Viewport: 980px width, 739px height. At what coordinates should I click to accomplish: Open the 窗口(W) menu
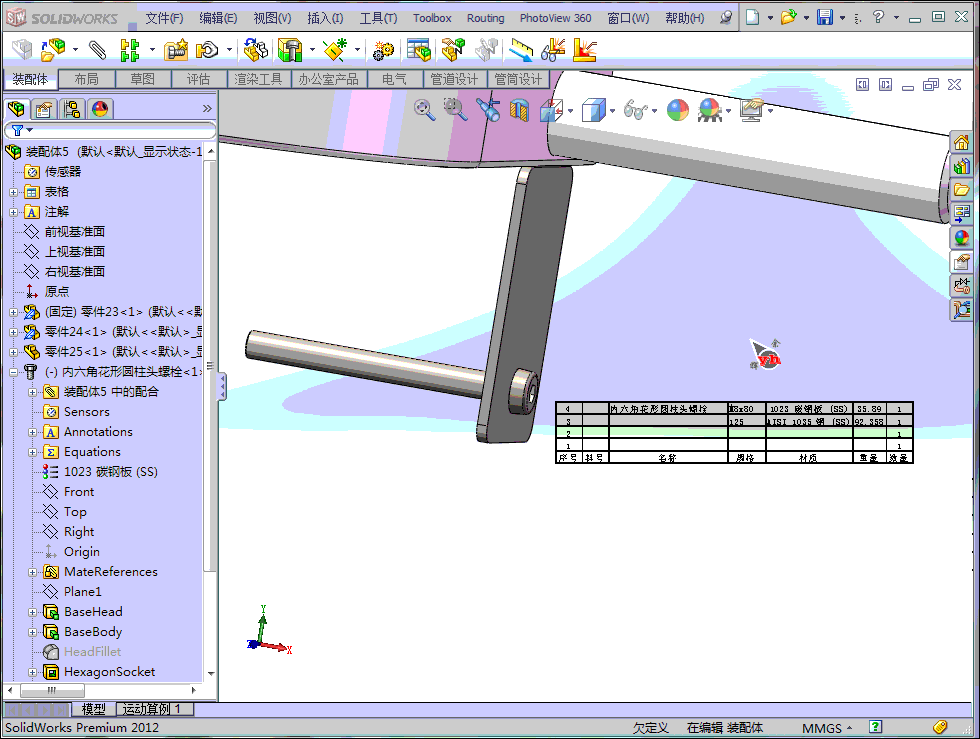[628, 18]
